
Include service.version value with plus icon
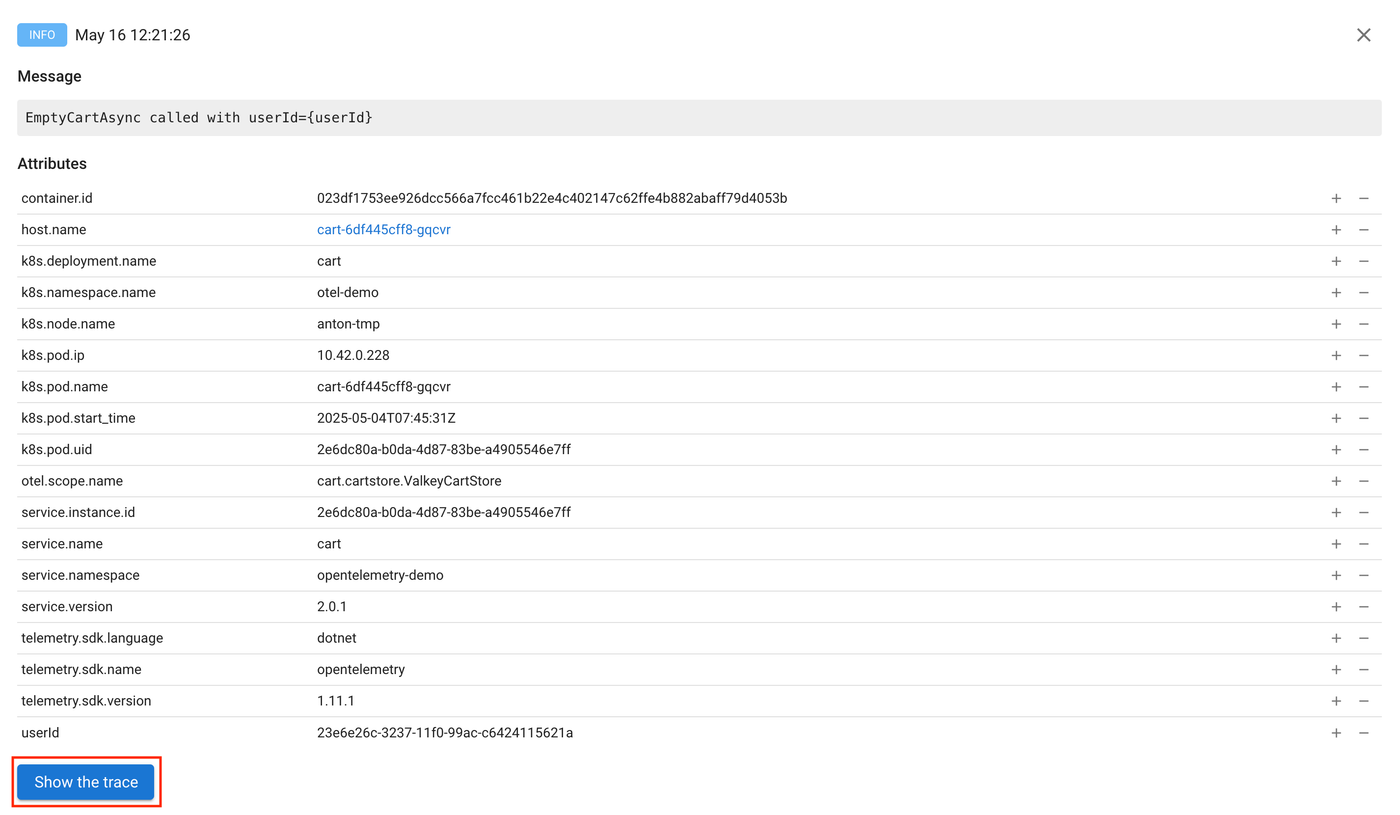point(1336,607)
